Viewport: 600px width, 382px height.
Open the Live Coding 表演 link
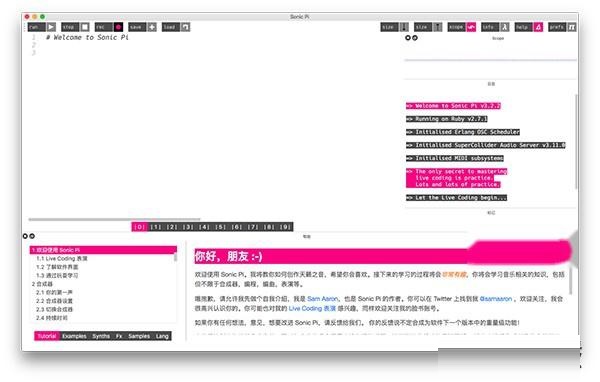(x=312, y=308)
